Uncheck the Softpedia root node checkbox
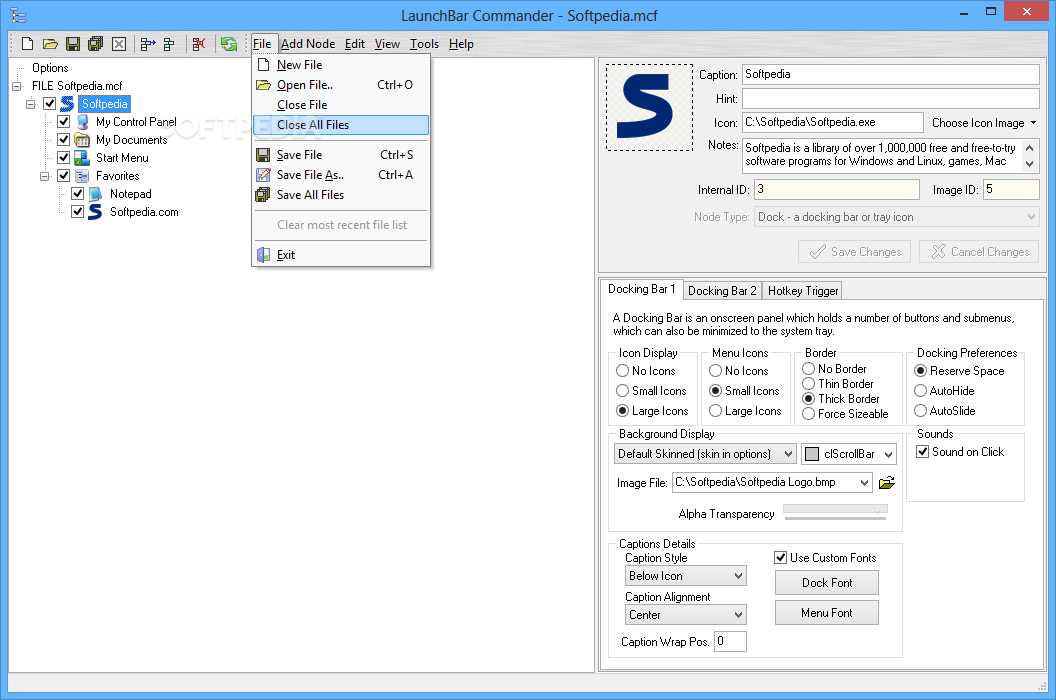Viewport: 1056px width, 700px height. (x=49, y=104)
